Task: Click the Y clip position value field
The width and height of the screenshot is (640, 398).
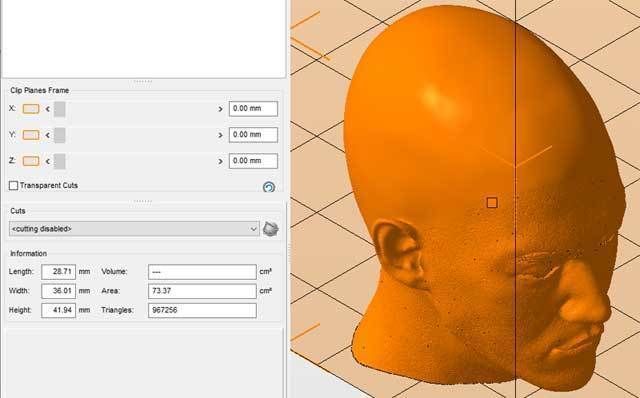Action: (x=253, y=135)
